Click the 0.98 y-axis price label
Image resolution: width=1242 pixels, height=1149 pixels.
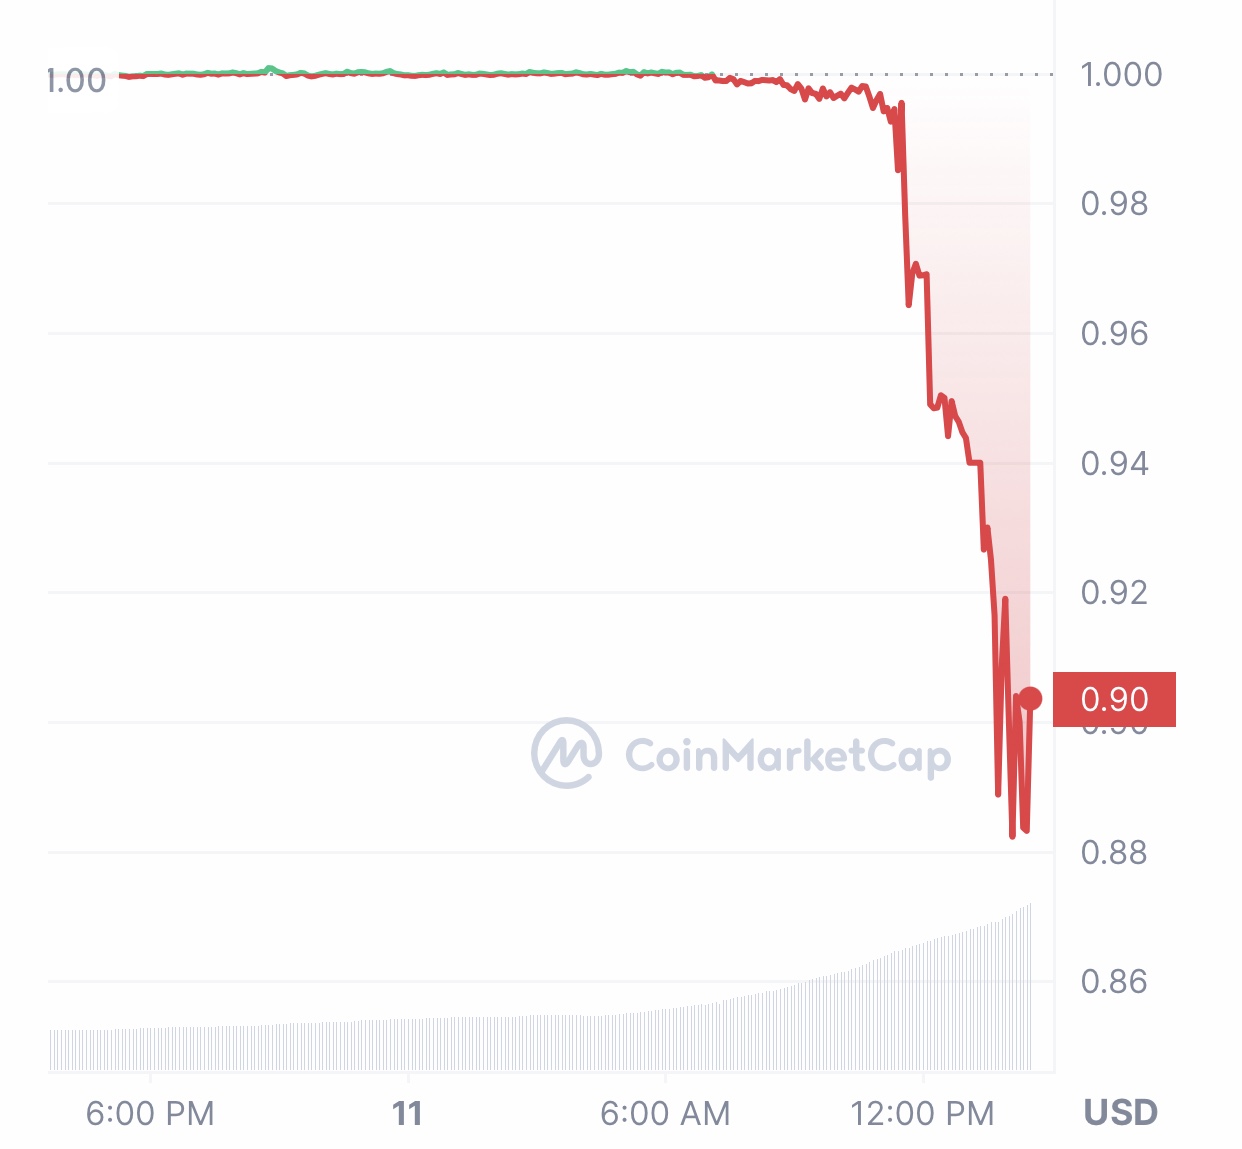[1114, 204]
